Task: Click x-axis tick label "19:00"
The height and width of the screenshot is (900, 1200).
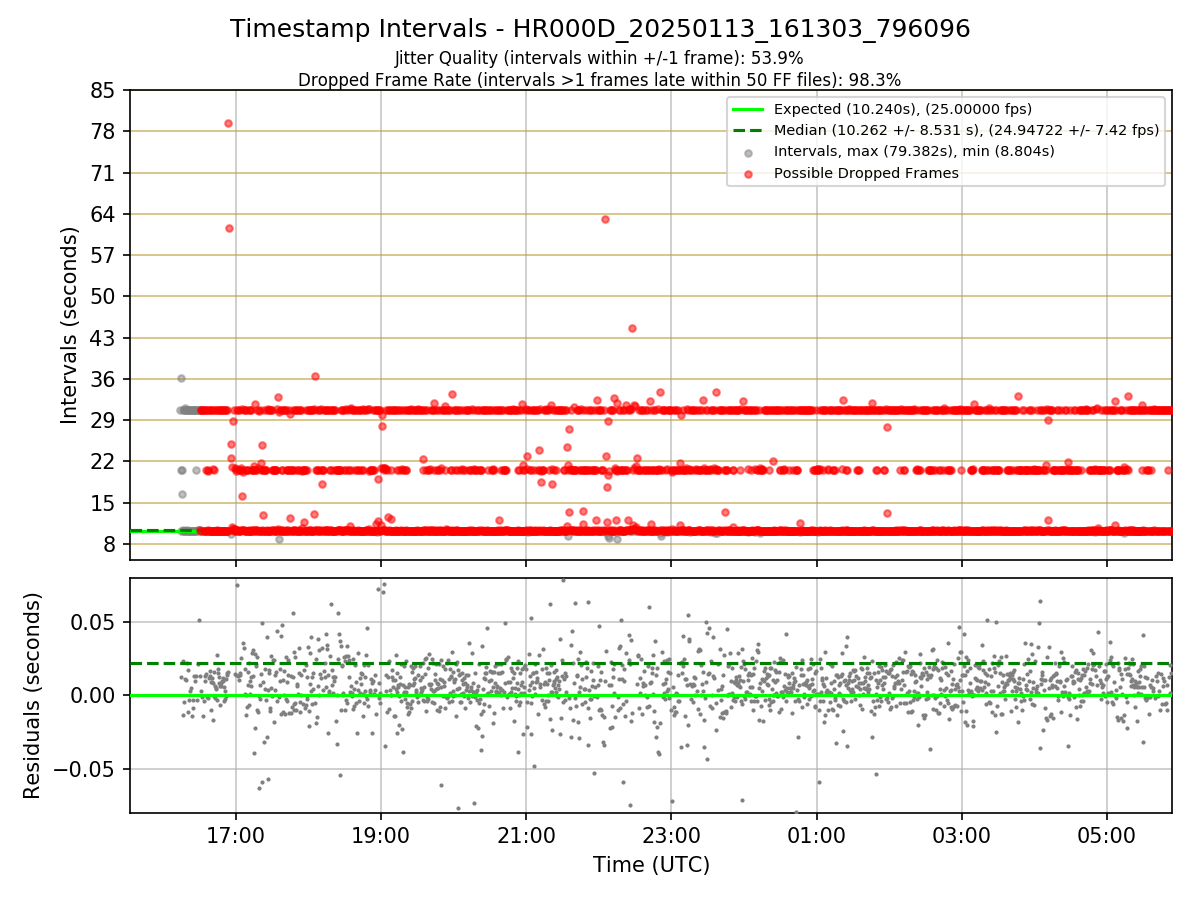Action: tap(381, 835)
